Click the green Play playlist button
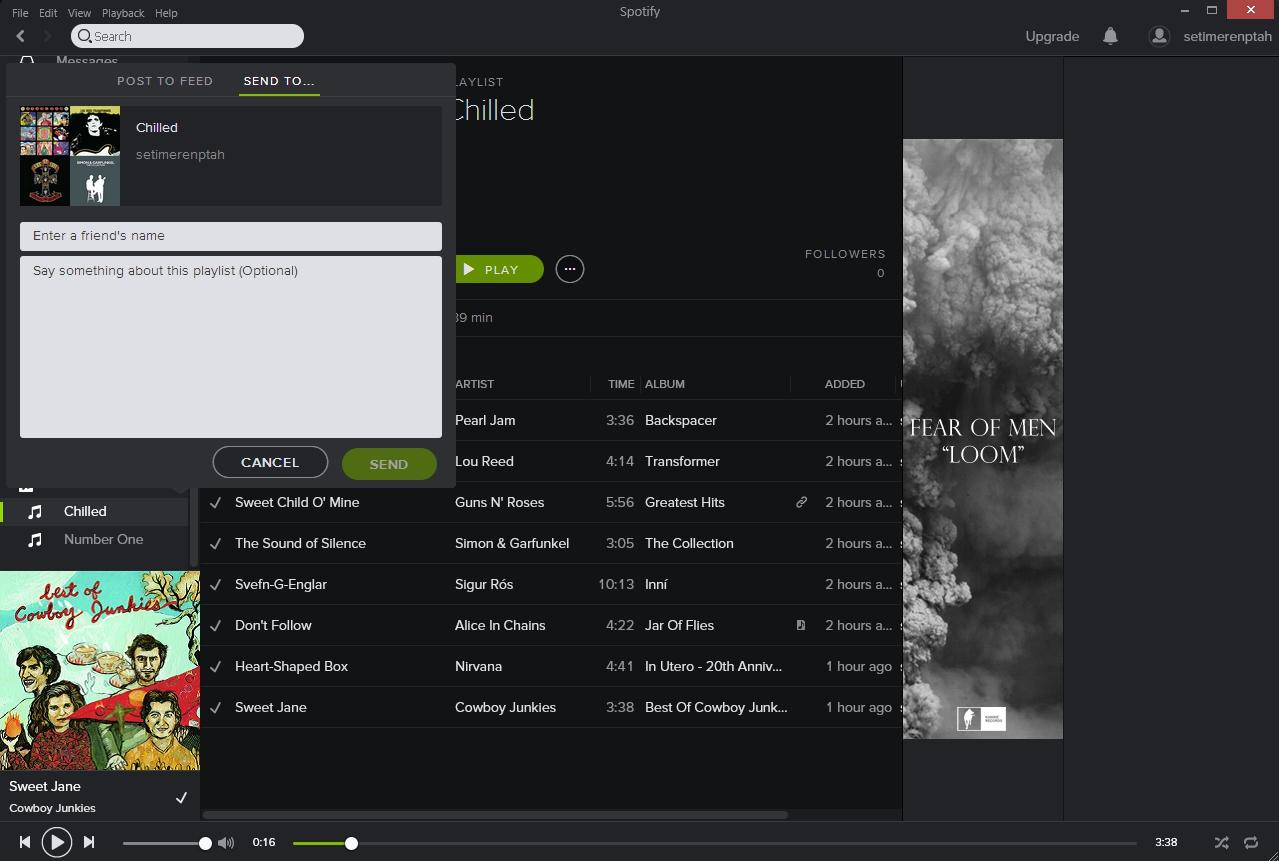Screen dimensions: 1279x861 click(x=499, y=269)
